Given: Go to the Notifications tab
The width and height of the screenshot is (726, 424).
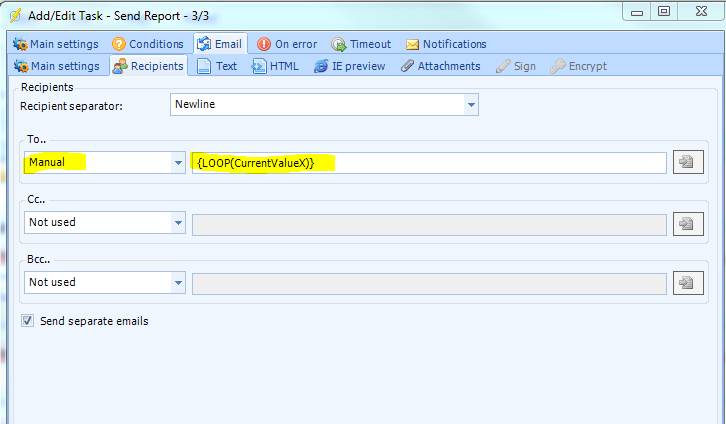Looking at the screenshot, I should (x=445, y=44).
